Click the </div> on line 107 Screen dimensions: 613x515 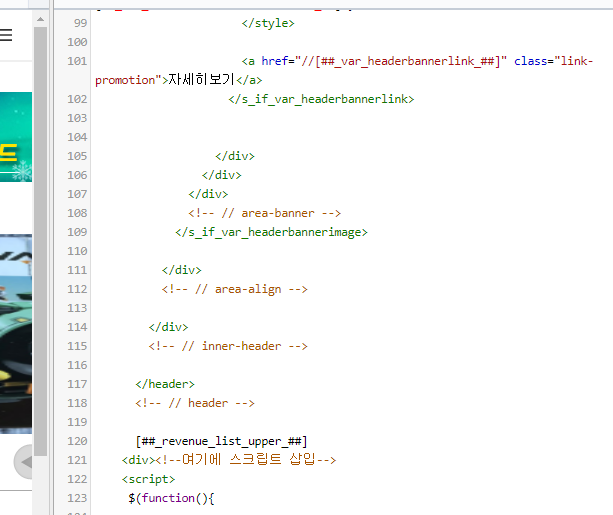(208, 194)
